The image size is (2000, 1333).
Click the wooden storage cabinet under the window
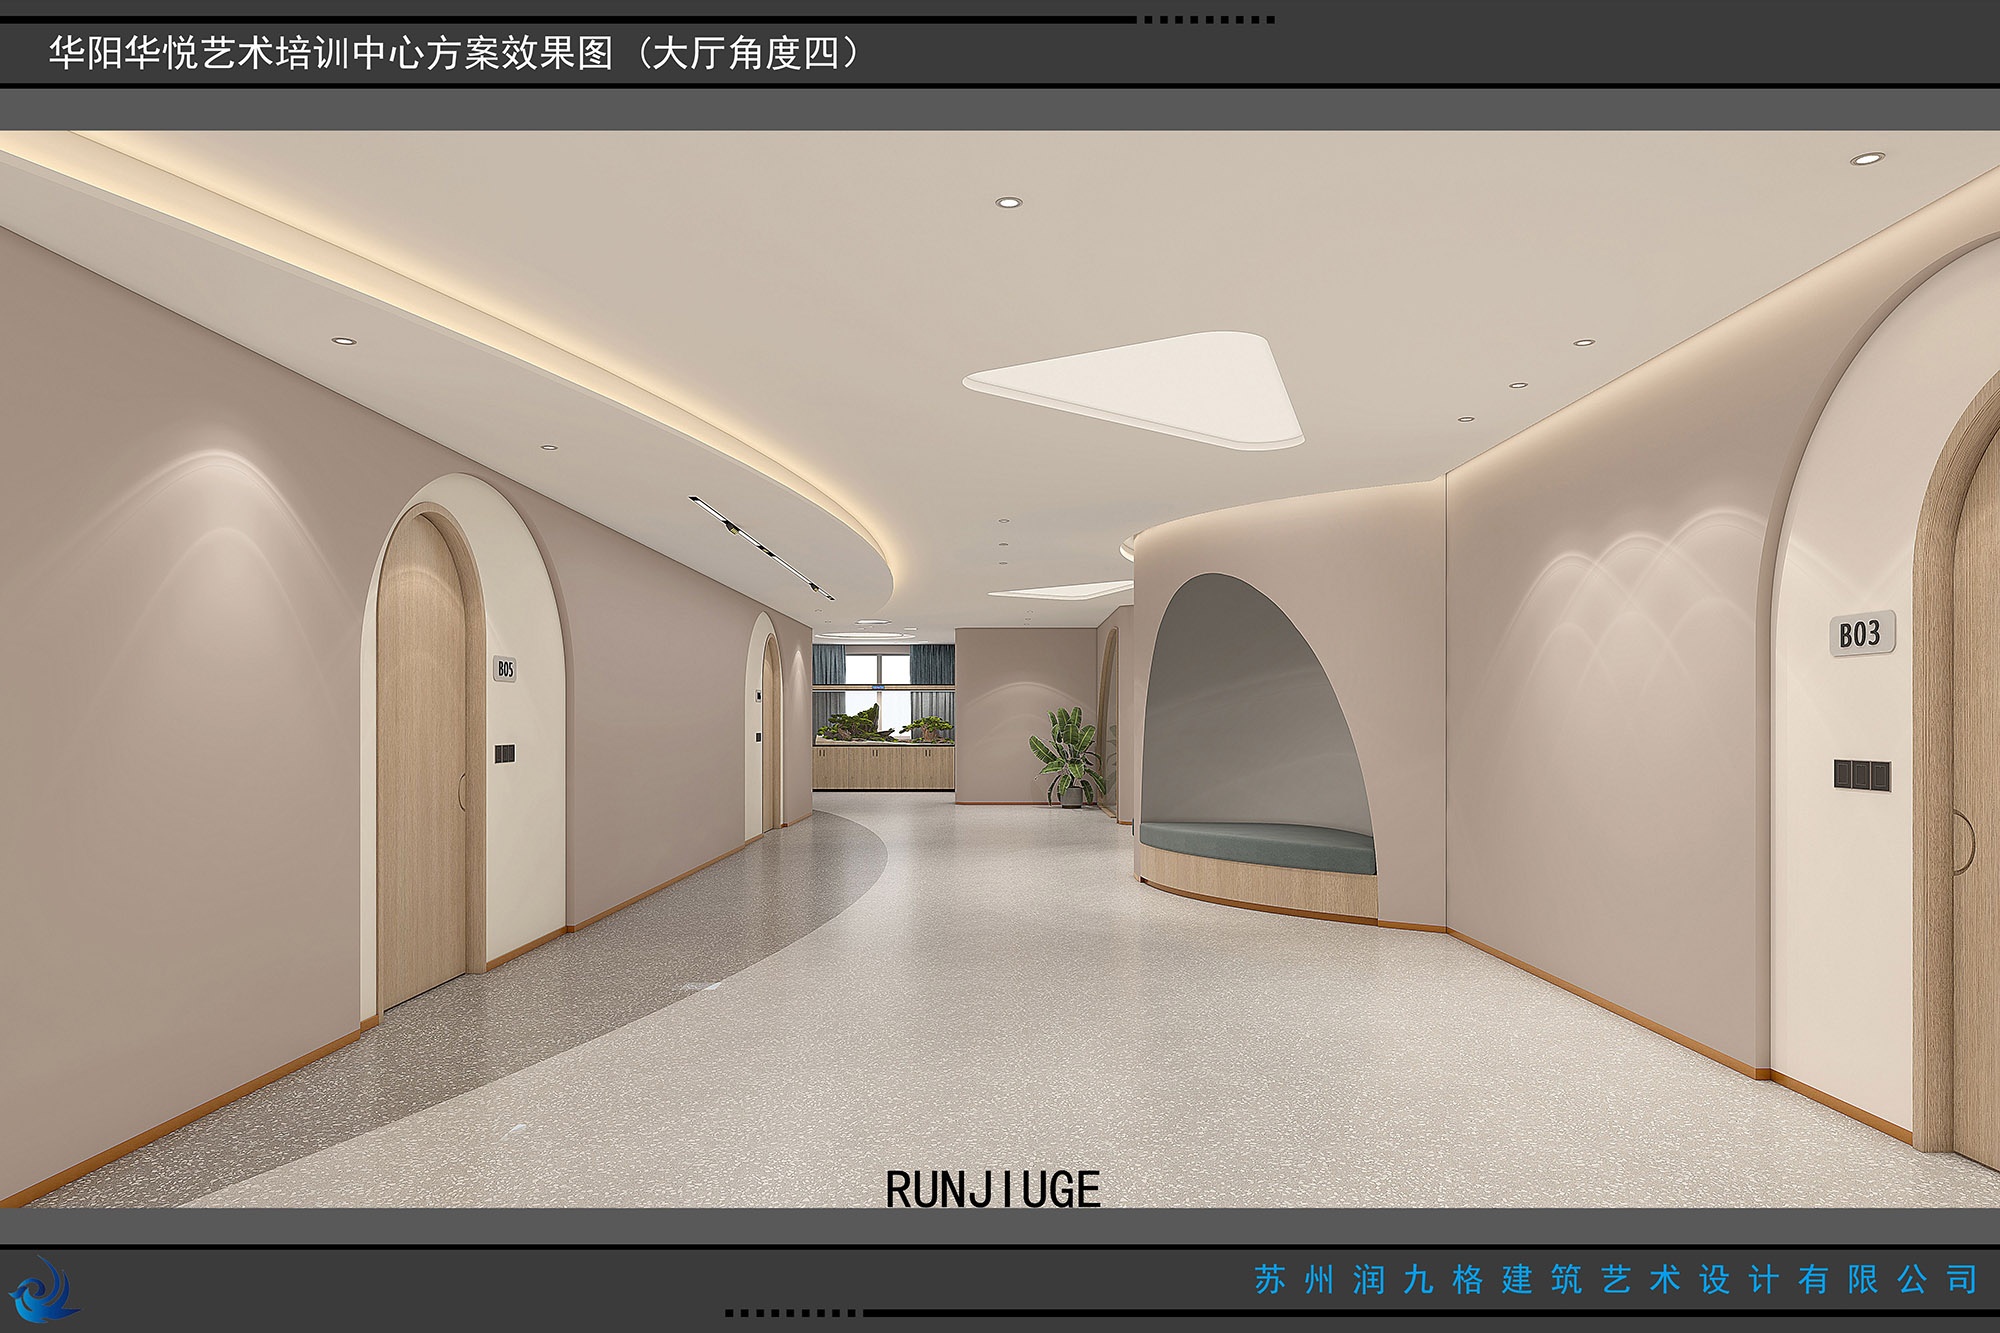pos(883,766)
